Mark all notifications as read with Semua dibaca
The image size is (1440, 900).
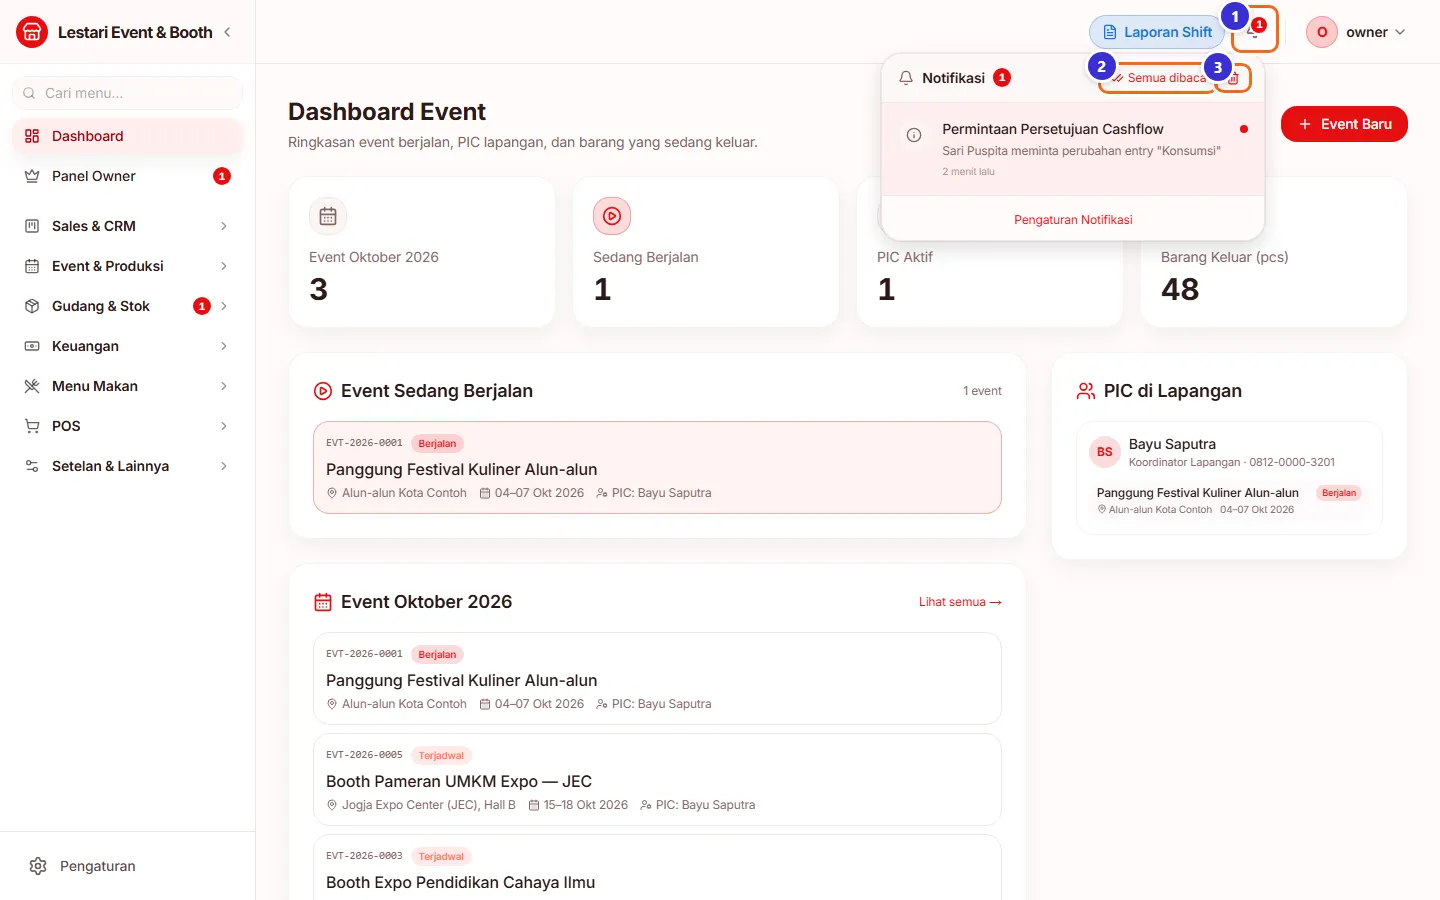(1158, 78)
